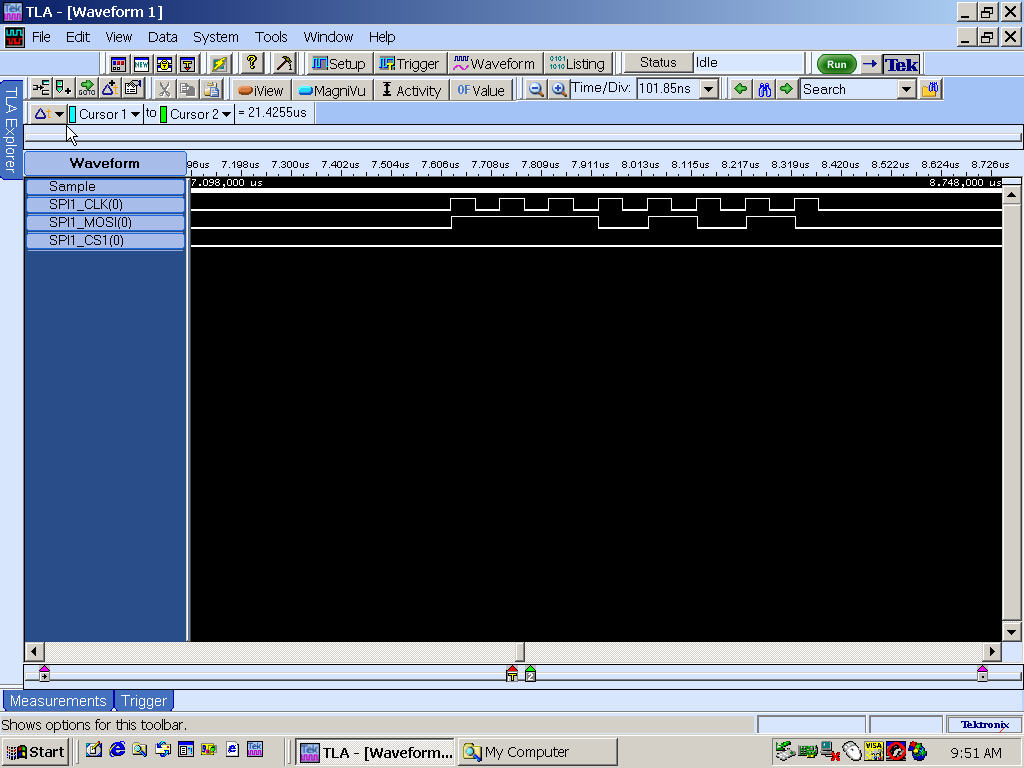Toggle the Activity indicator button
The height and width of the screenshot is (768, 1024).
pos(411,90)
